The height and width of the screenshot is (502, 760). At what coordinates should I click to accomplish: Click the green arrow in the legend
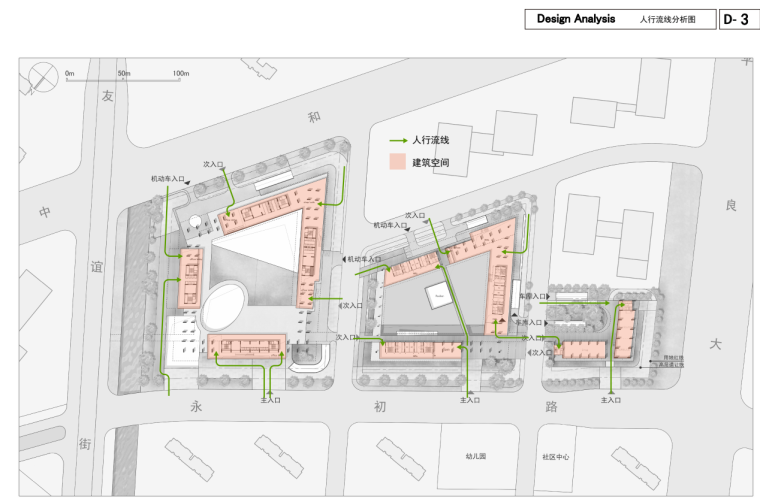(397, 141)
